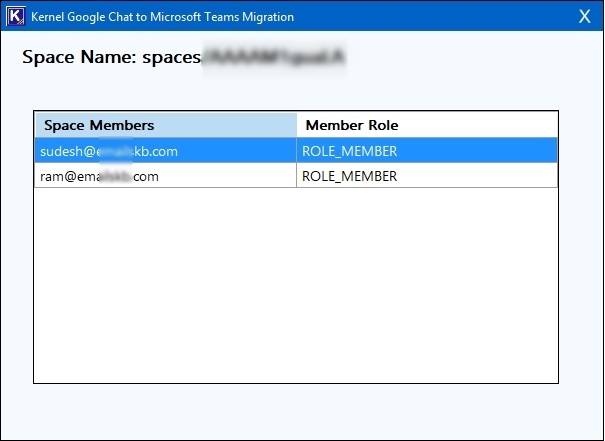Select the sudesh@ member email cell
This screenshot has height=441, width=605.
[x=166, y=151]
